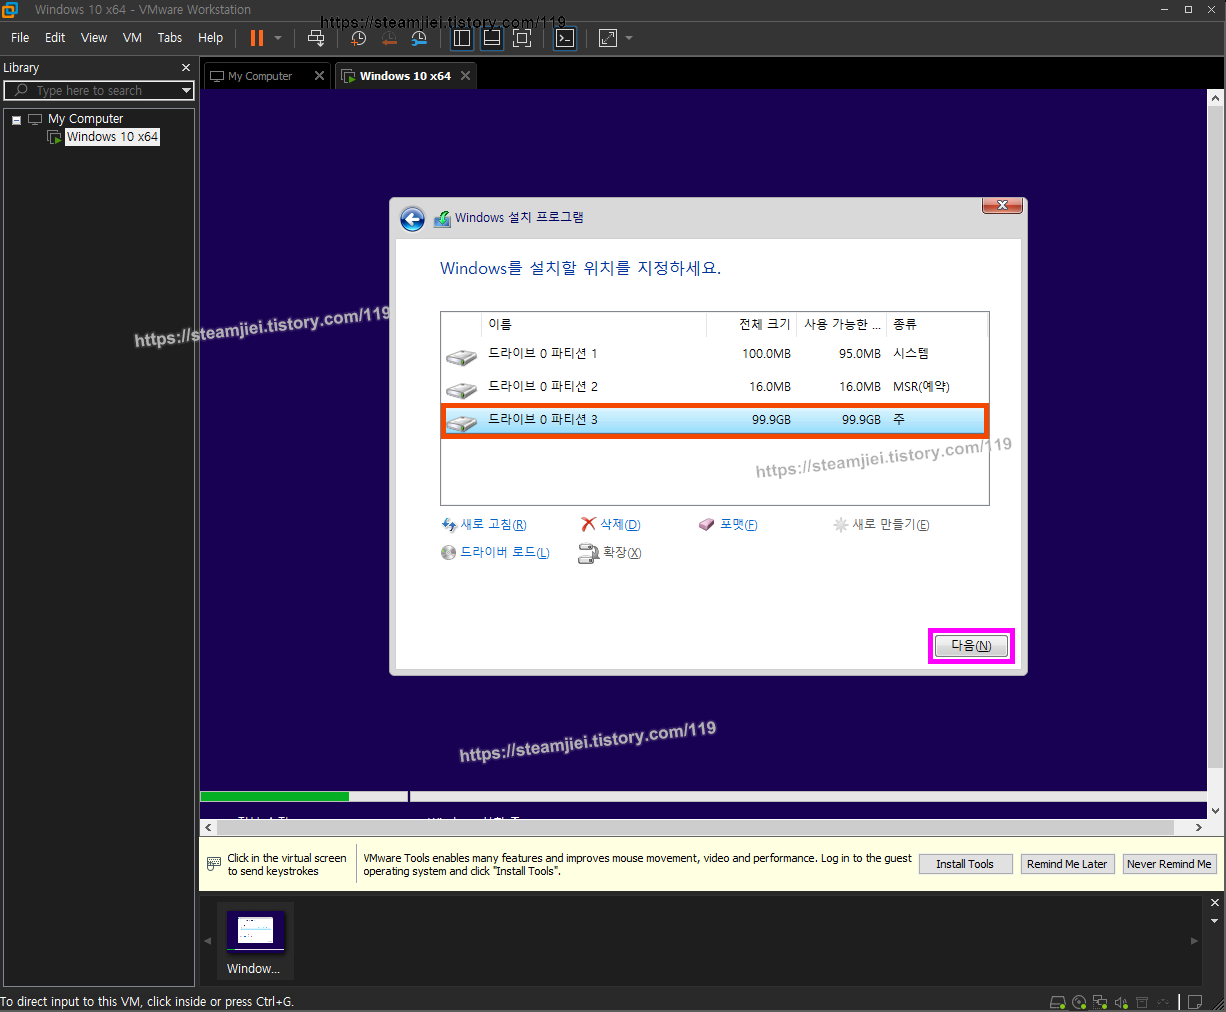Image resolution: width=1226 pixels, height=1012 pixels.
Task: Collapse the My Computer tree node
Action: click(x=16, y=119)
